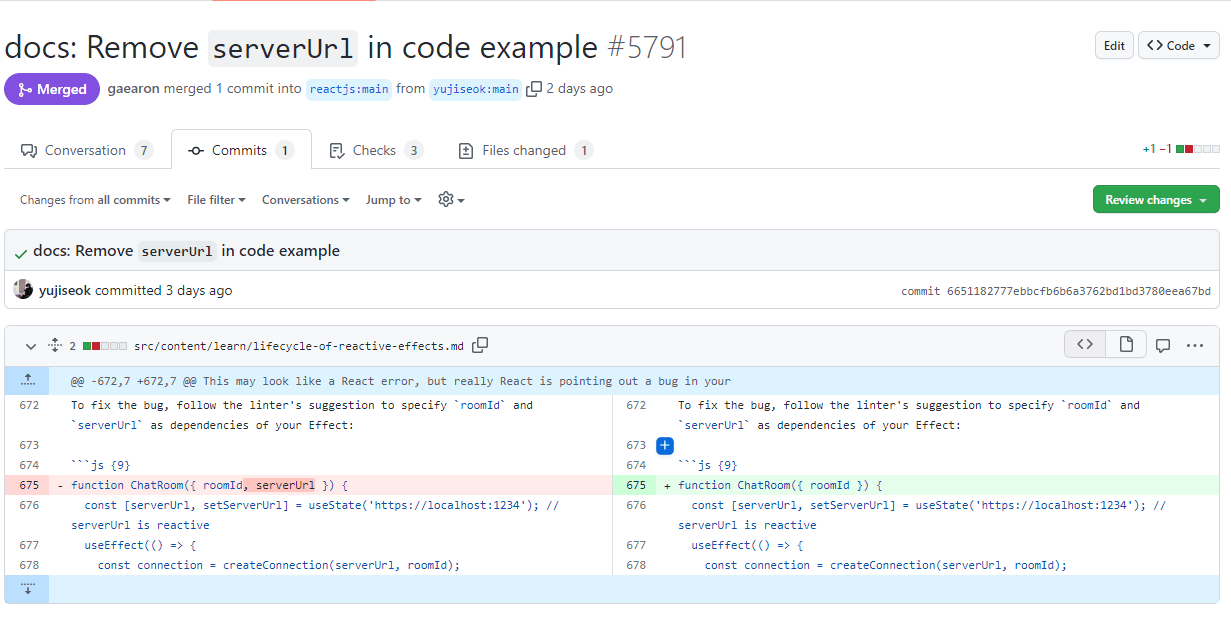The width and height of the screenshot is (1231, 621).
Task: Click commit check status checkmark icon
Action: point(21,252)
